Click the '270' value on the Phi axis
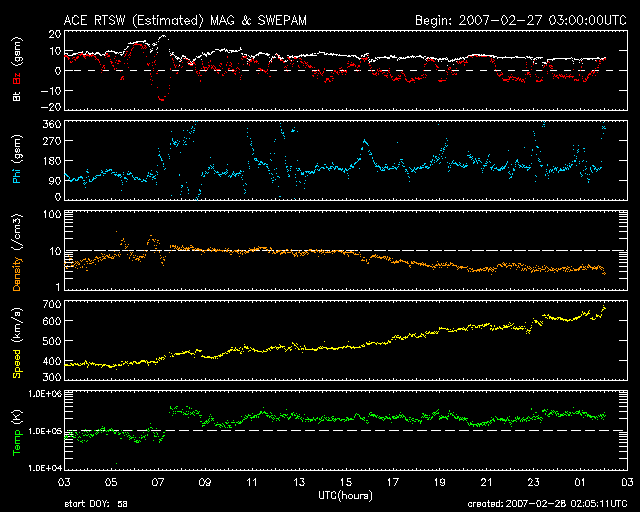 click(52, 141)
